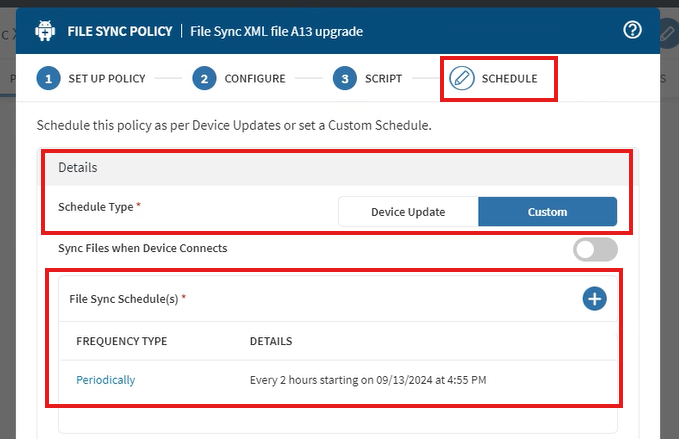Go to step 2 circle icon
The height and width of the screenshot is (439, 679).
(x=204, y=78)
